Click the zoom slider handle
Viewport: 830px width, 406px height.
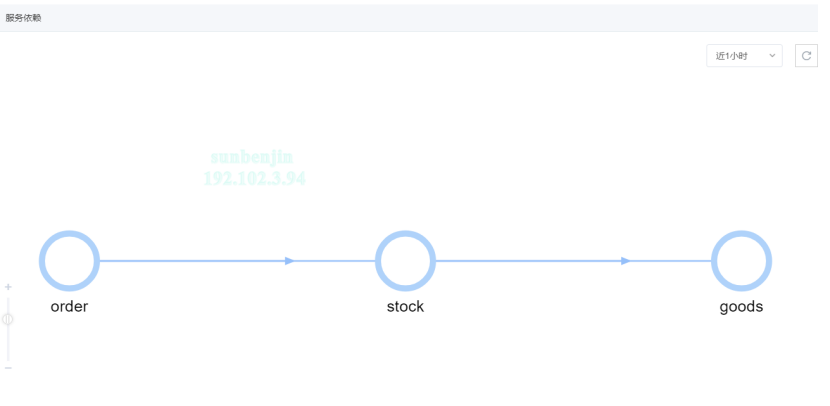click(8, 319)
